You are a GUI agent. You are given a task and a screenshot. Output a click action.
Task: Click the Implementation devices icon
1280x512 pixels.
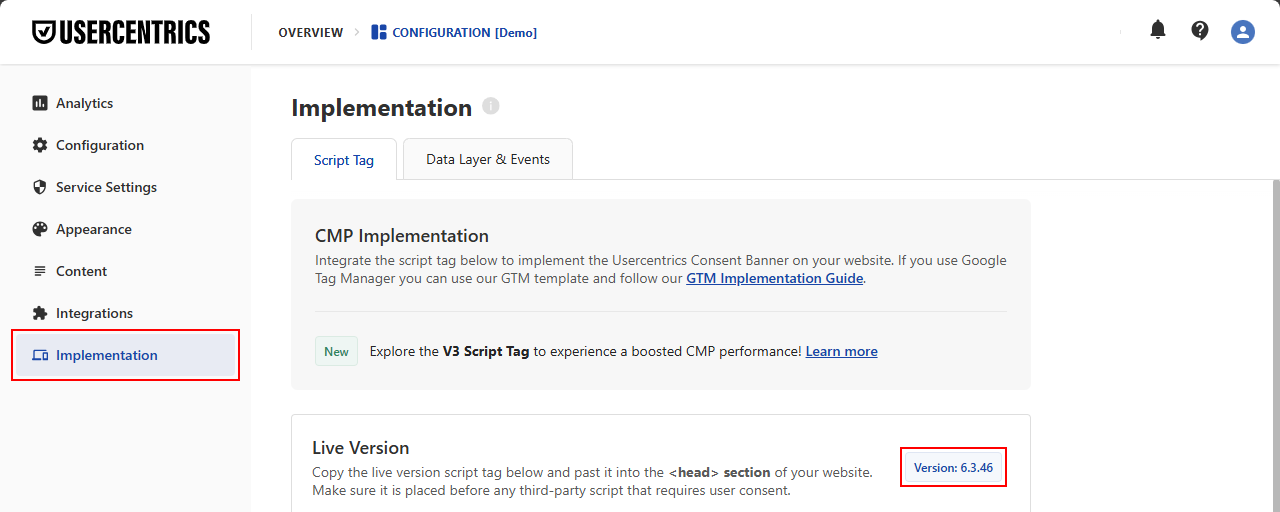coord(40,355)
